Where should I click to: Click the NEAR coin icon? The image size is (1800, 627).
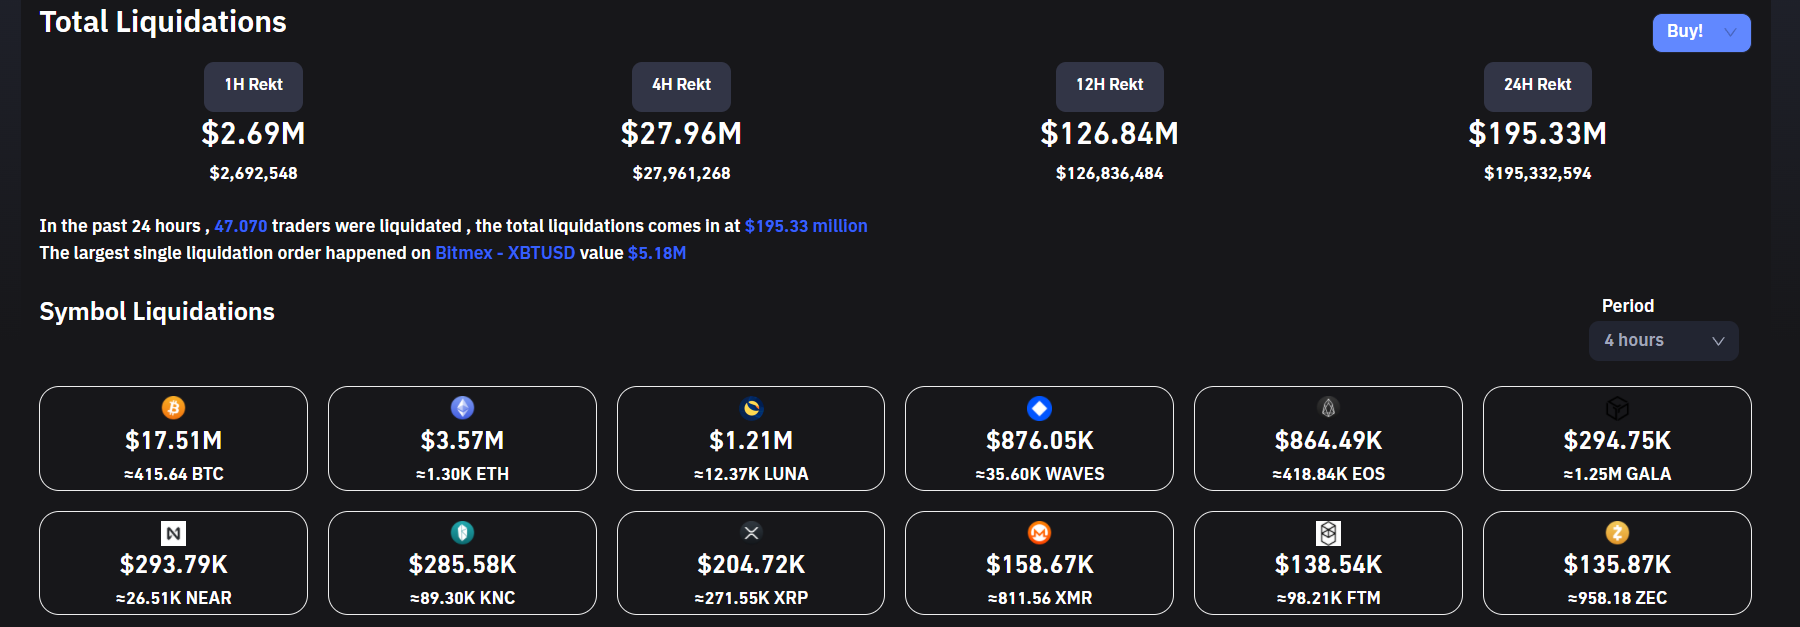(173, 533)
